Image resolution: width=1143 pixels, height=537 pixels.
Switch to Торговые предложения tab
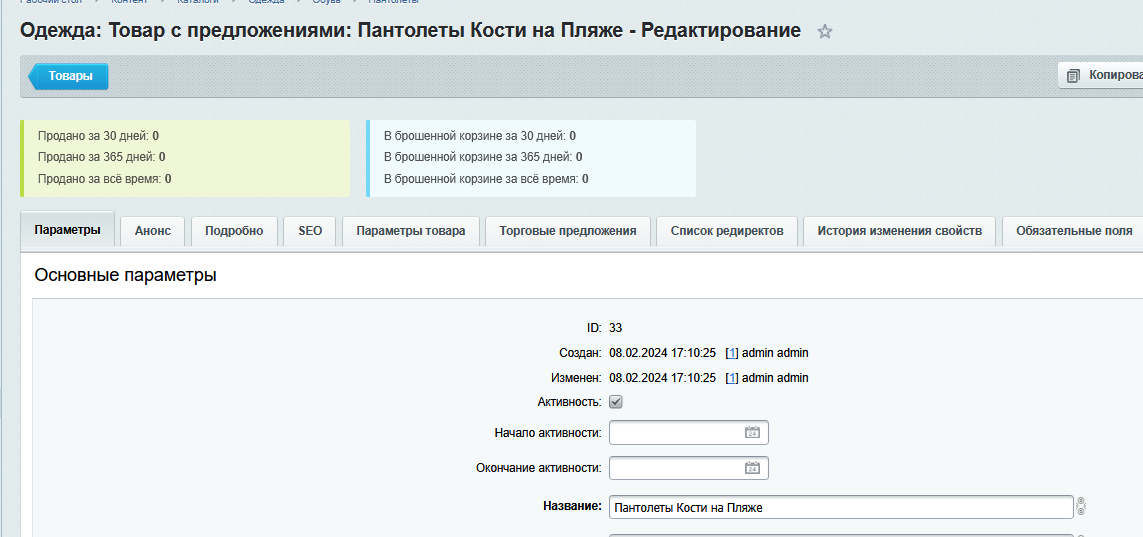568,231
